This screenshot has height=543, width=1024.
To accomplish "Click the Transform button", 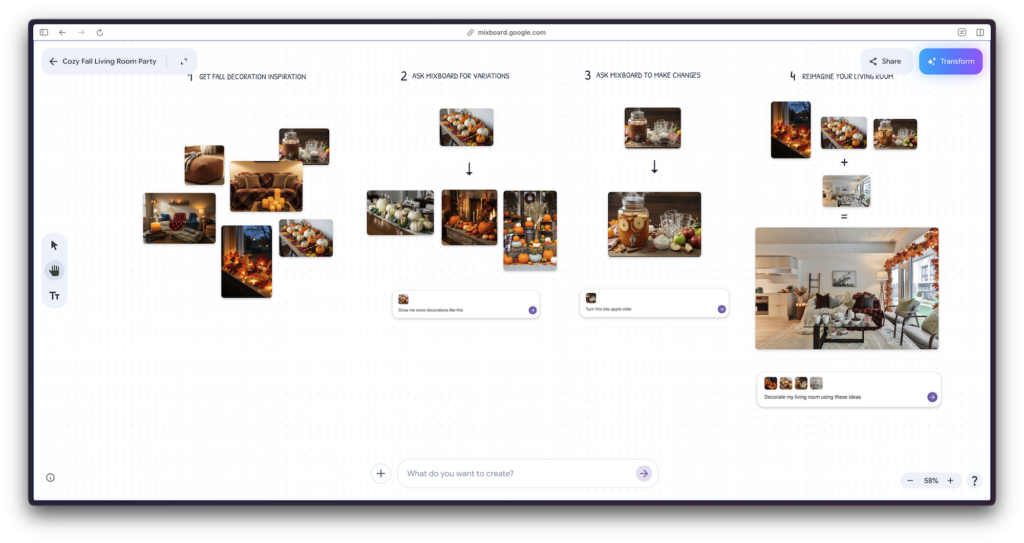I will [950, 61].
